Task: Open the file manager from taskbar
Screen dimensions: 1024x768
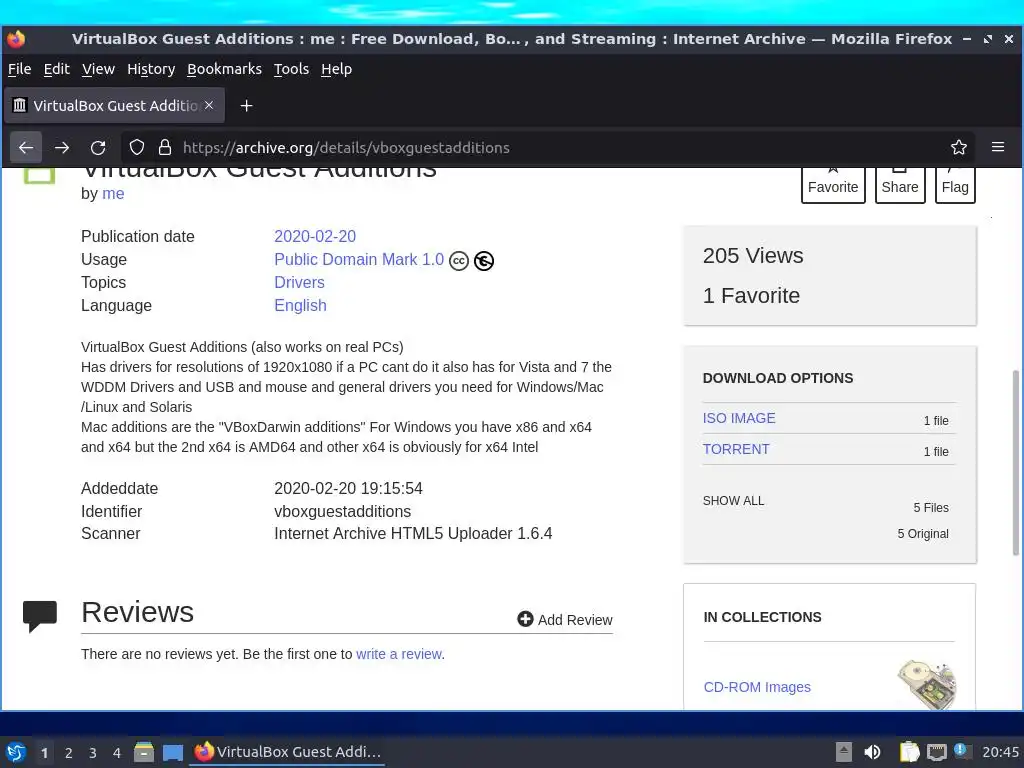Action: coord(144,752)
